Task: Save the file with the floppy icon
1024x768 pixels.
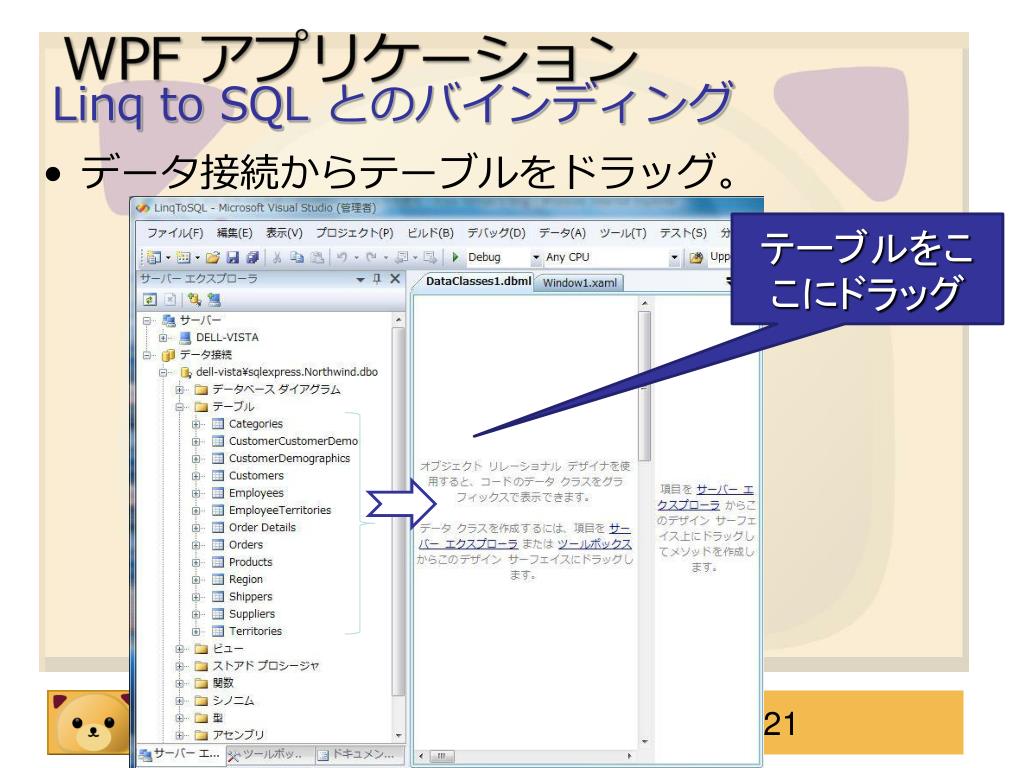Action: coord(232,257)
